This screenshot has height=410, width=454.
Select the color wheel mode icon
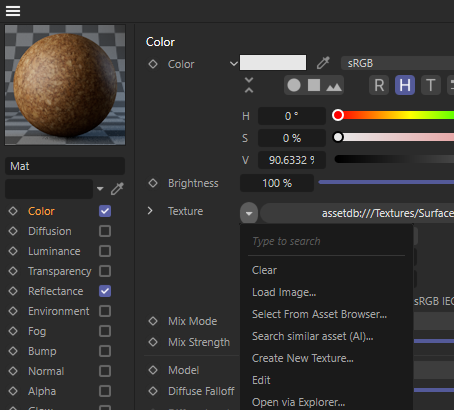pos(294,85)
